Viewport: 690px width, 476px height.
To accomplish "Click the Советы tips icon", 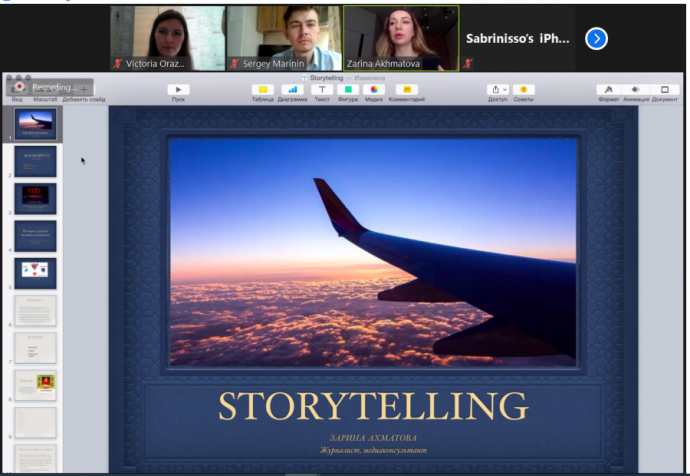I will point(523,90).
